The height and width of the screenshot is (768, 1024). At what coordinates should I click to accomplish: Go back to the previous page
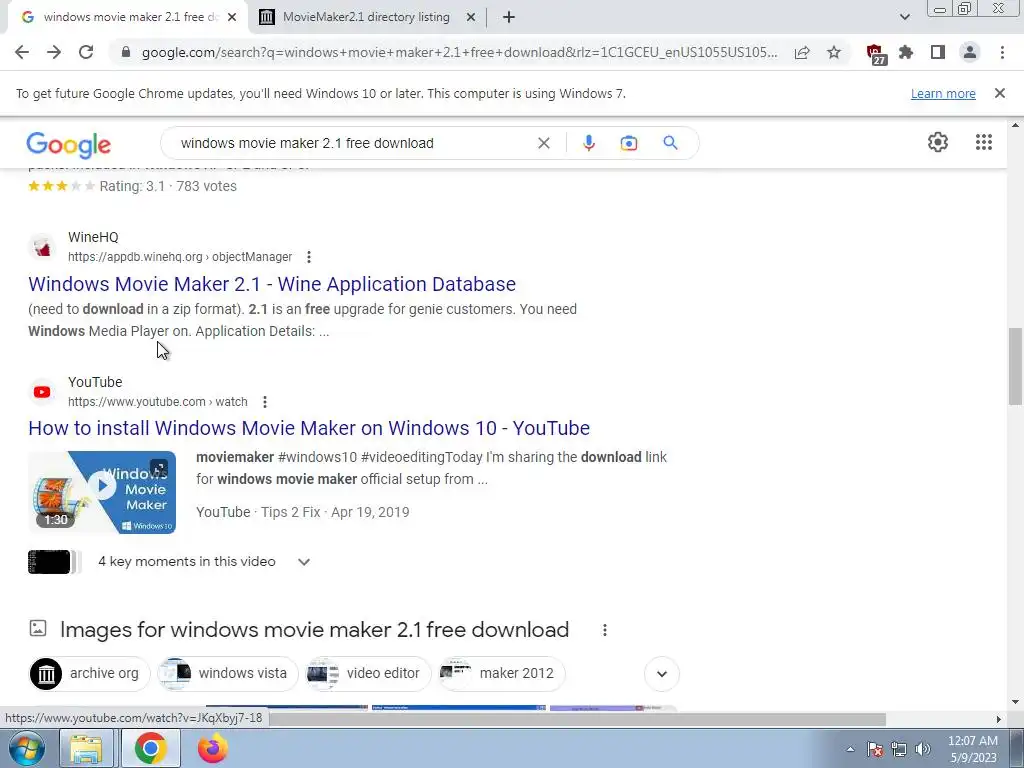(x=22, y=52)
